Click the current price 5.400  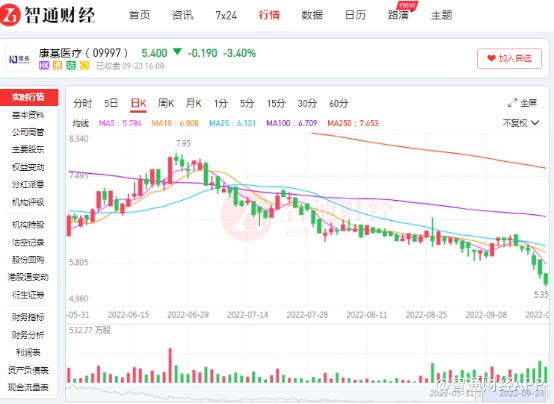(x=154, y=53)
